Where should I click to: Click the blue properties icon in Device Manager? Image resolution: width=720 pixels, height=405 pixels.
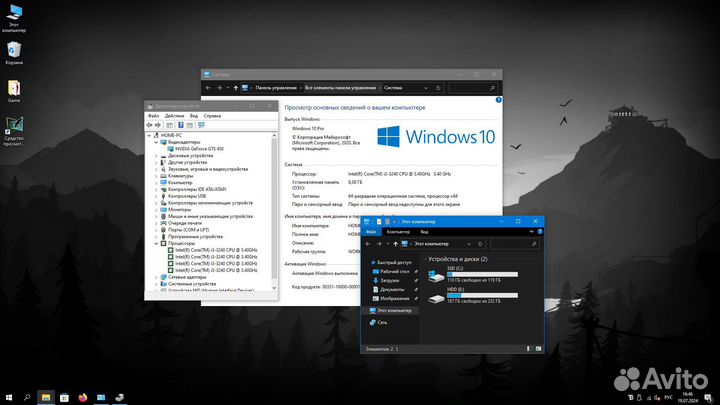(x=181, y=125)
